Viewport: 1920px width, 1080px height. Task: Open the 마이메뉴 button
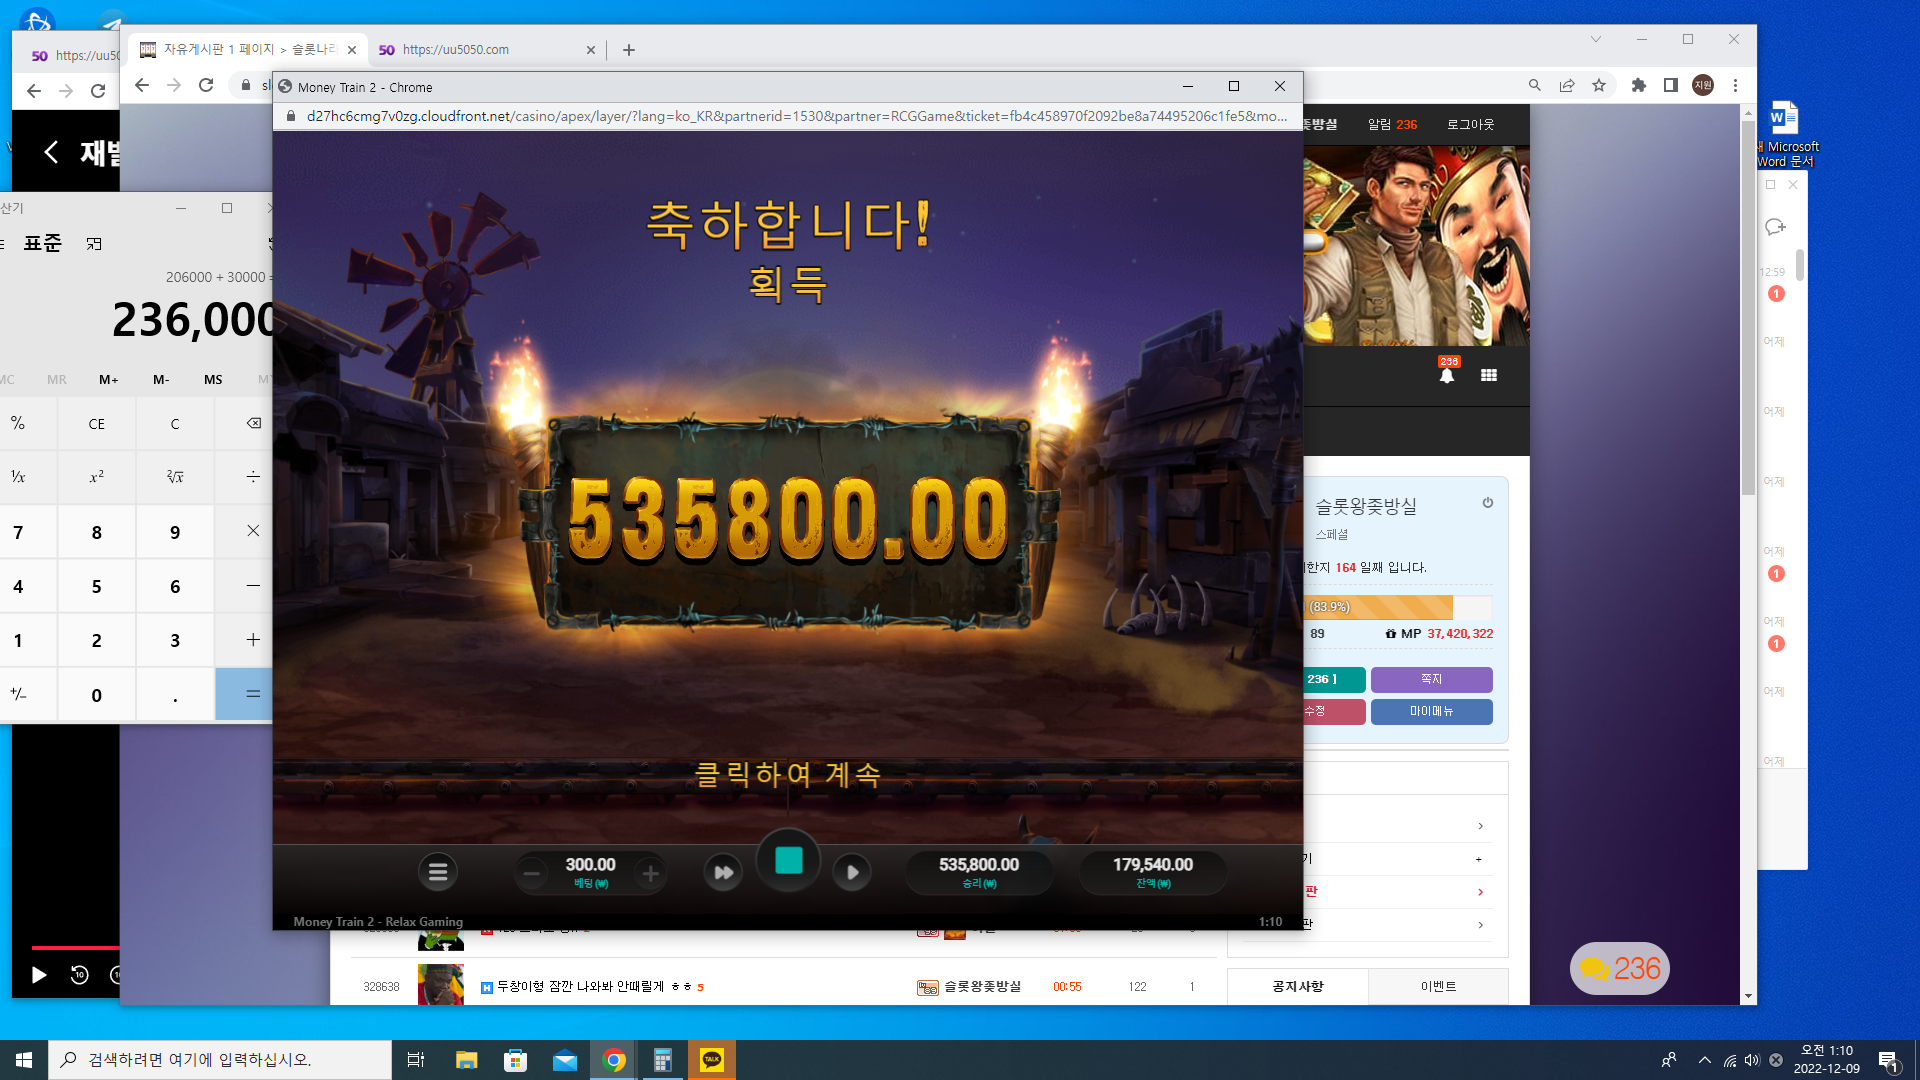click(1432, 711)
